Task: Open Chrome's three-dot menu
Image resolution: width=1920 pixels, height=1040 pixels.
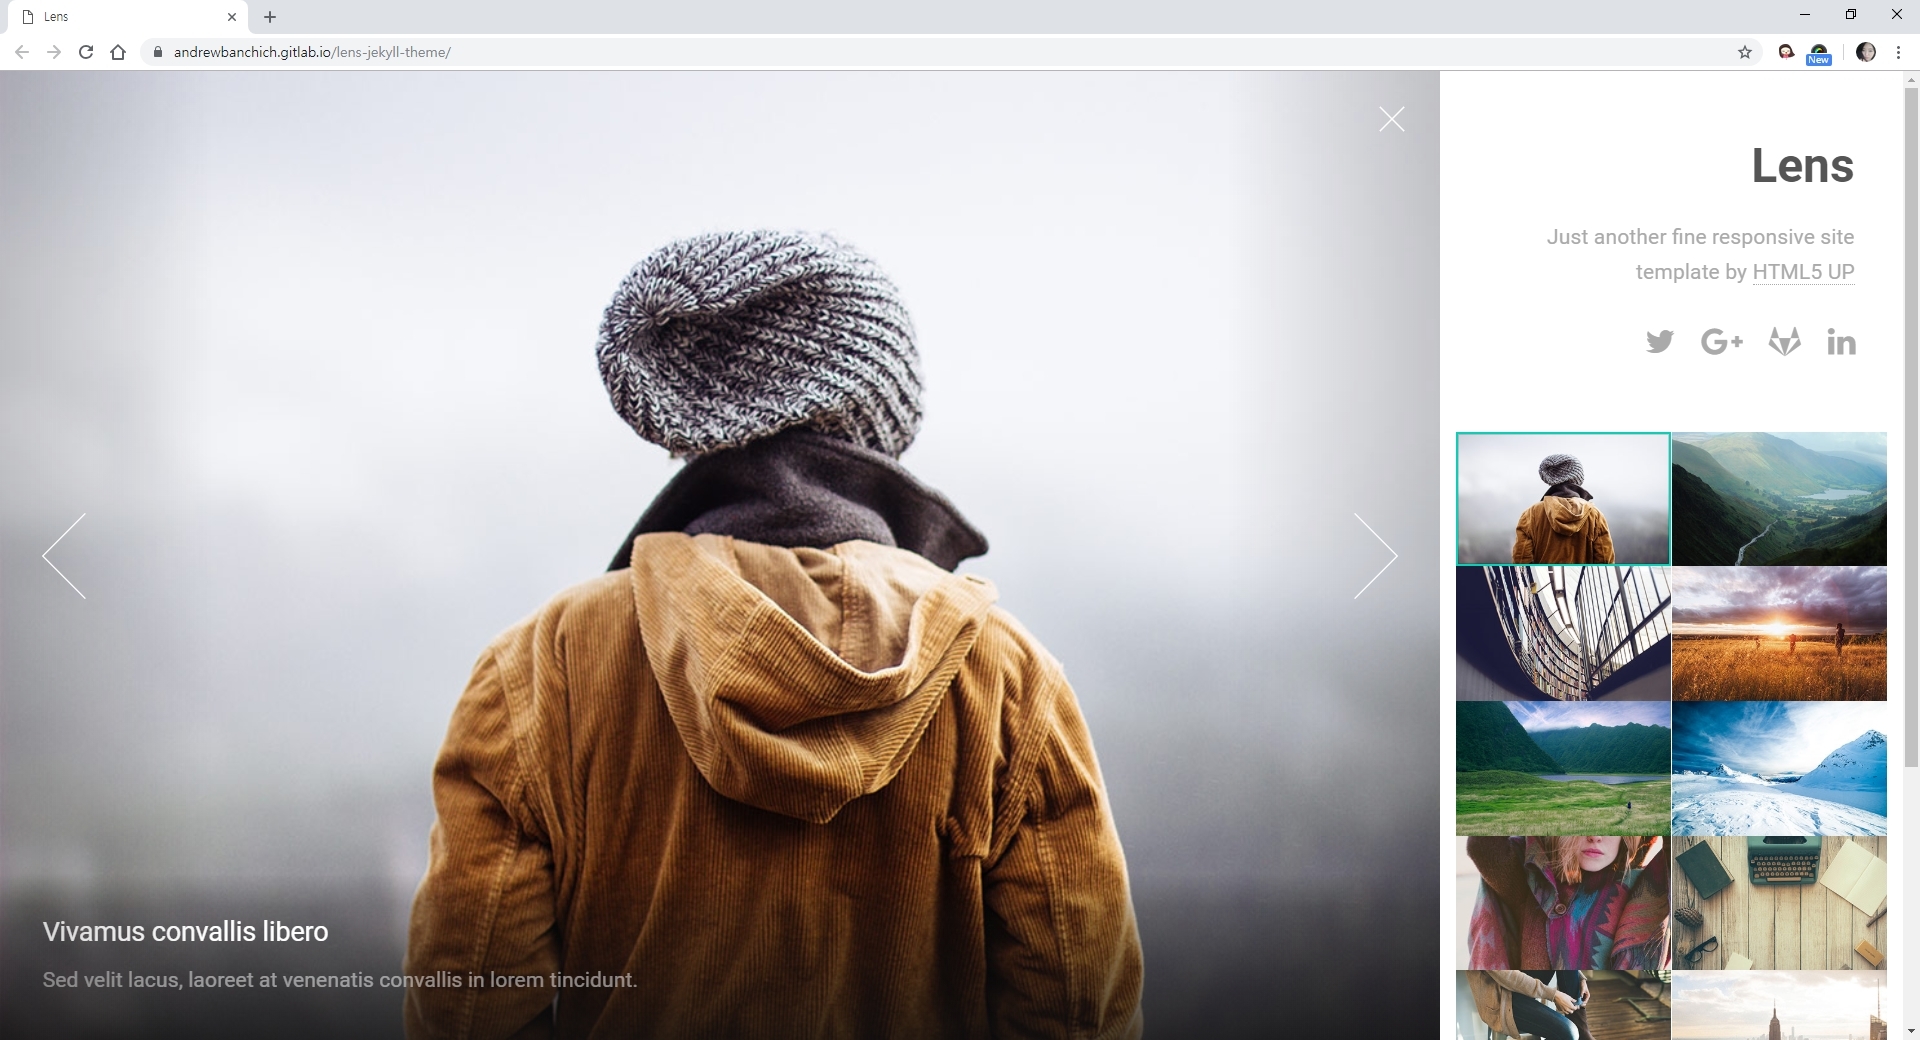Action: pyautogui.click(x=1898, y=52)
